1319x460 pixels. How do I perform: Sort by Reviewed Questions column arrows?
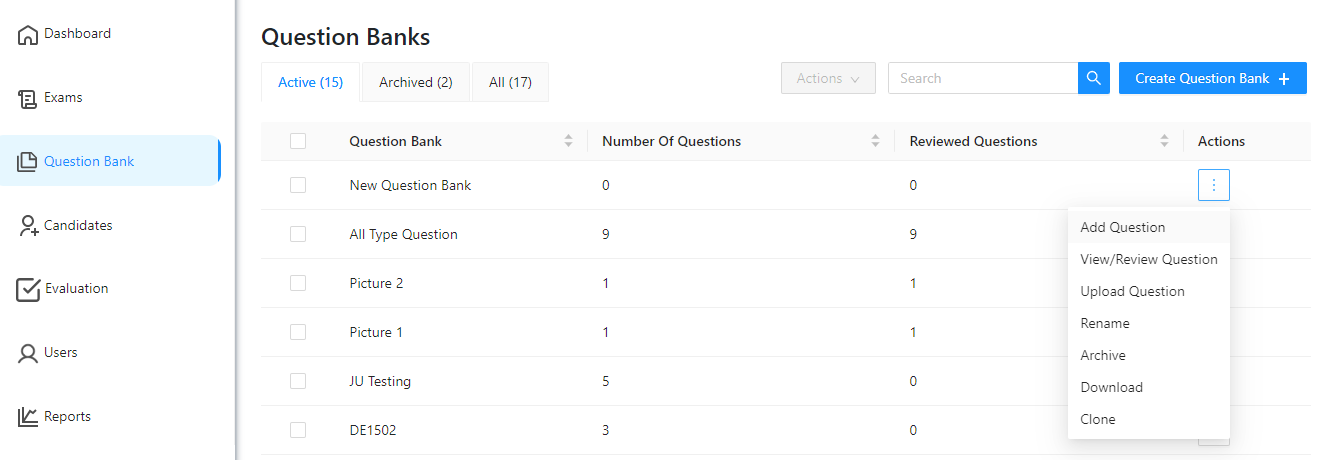click(1164, 141)
